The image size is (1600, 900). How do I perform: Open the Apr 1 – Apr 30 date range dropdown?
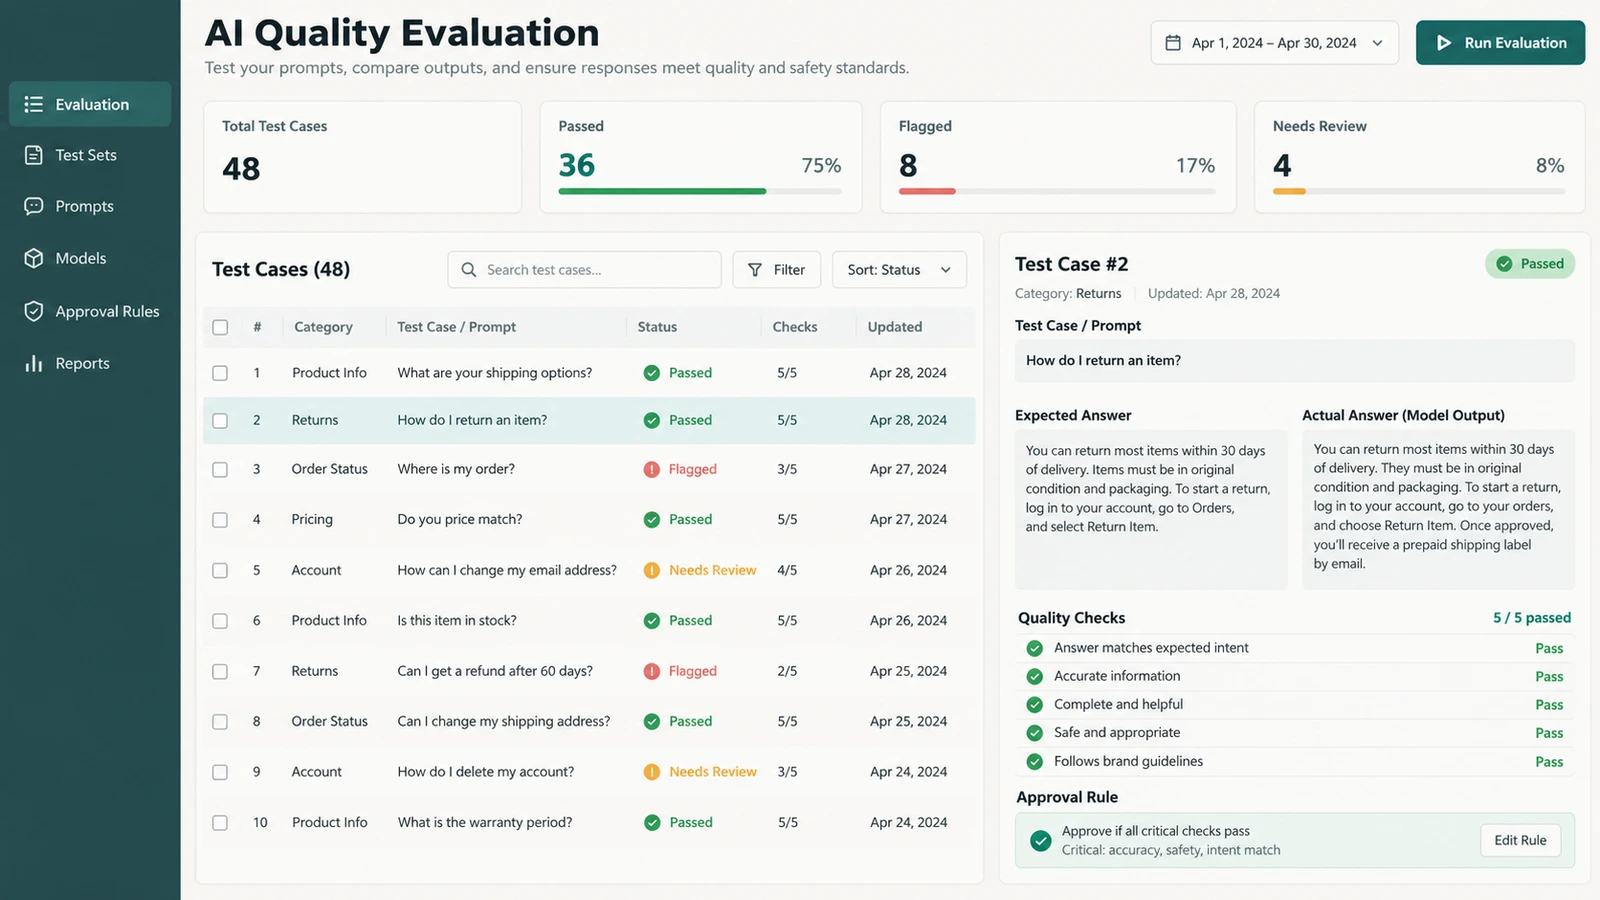coord(1274,43)
